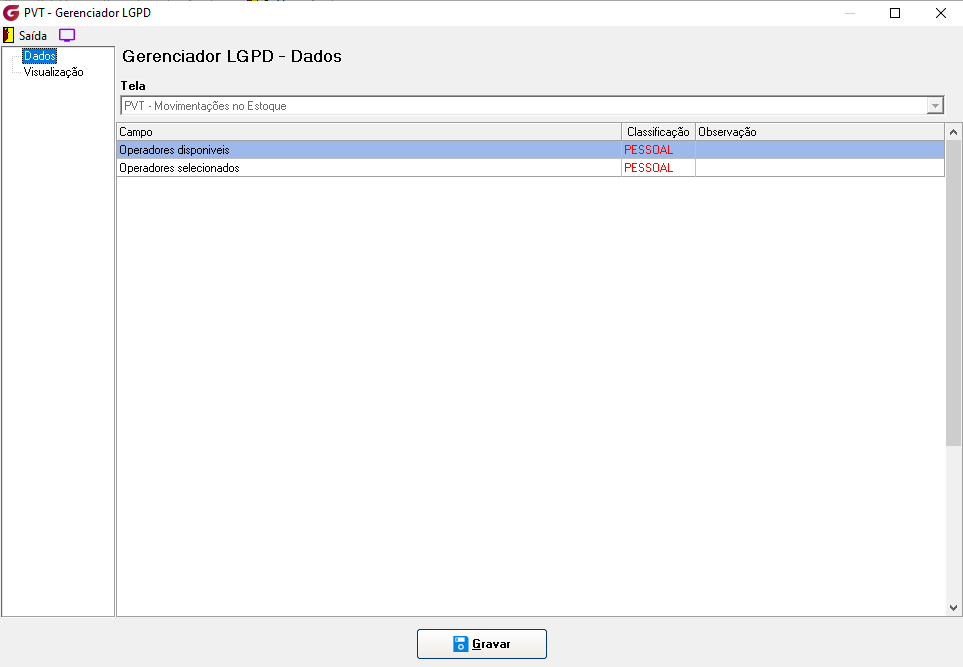Click PESSOAL classification of Operadores disponiveis
The image size is (963, 667).
[x=649, y=150]
